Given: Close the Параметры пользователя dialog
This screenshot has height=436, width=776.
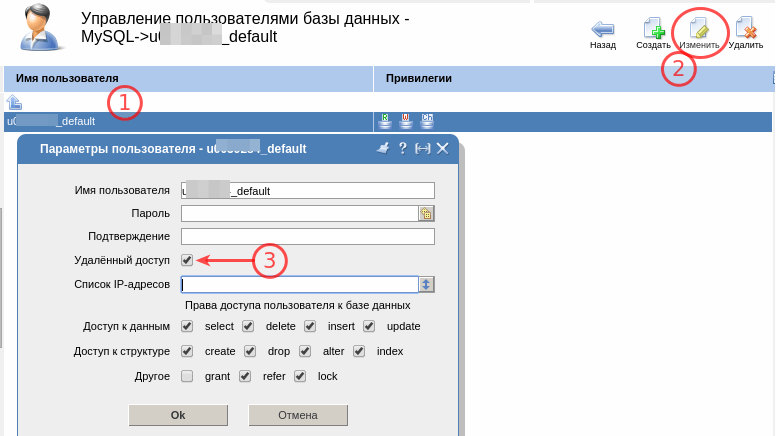Looking at the screenshot, I should coord(443,148).
